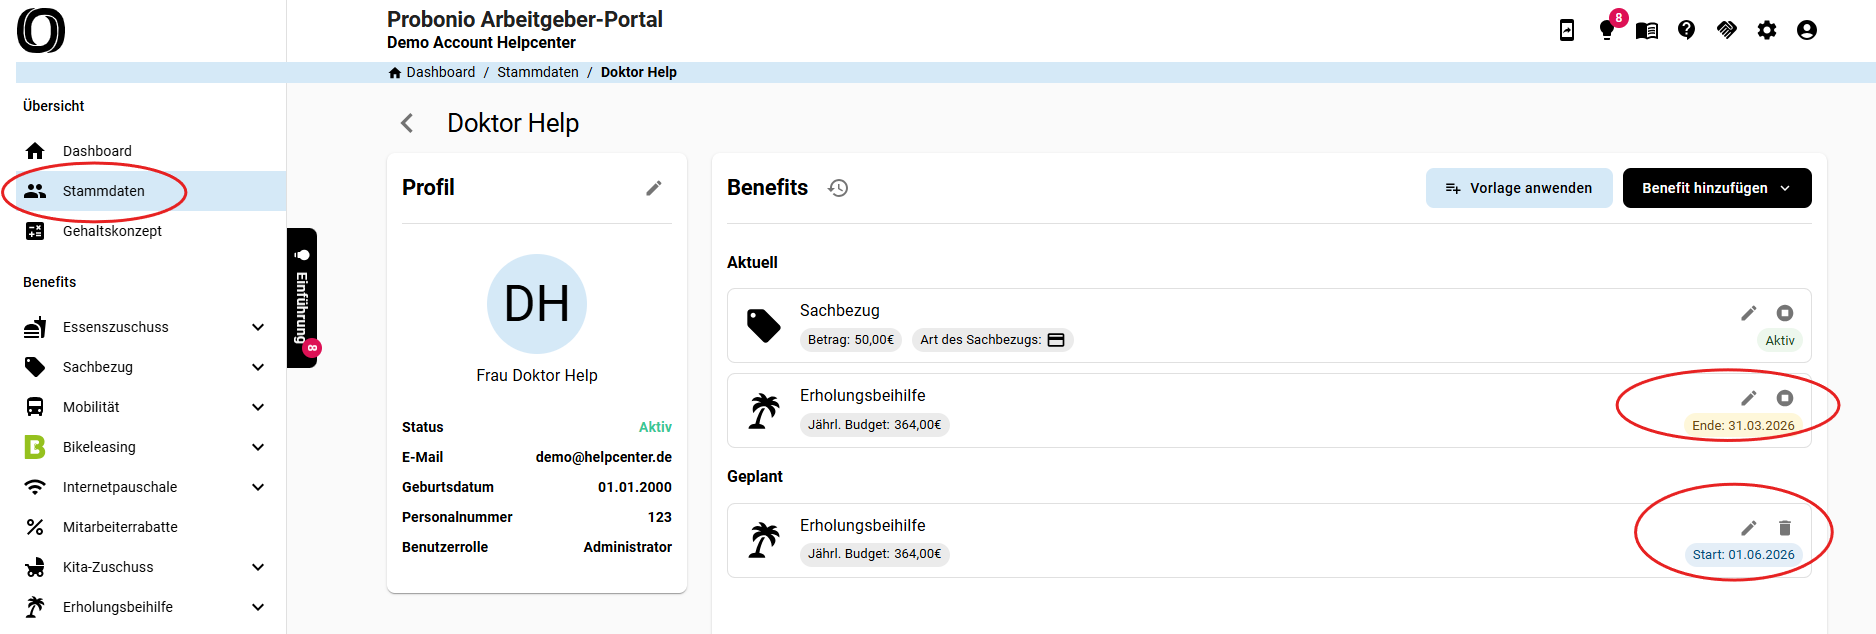Click the Sachbezug tag icon in benefits list

point(764,325)
